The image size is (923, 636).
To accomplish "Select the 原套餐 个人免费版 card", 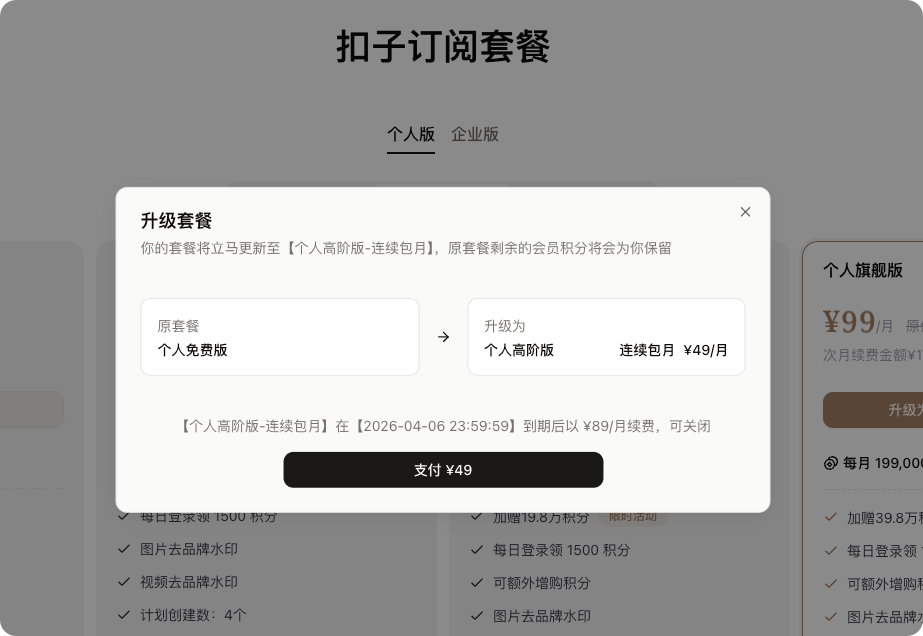I will 280,337.
